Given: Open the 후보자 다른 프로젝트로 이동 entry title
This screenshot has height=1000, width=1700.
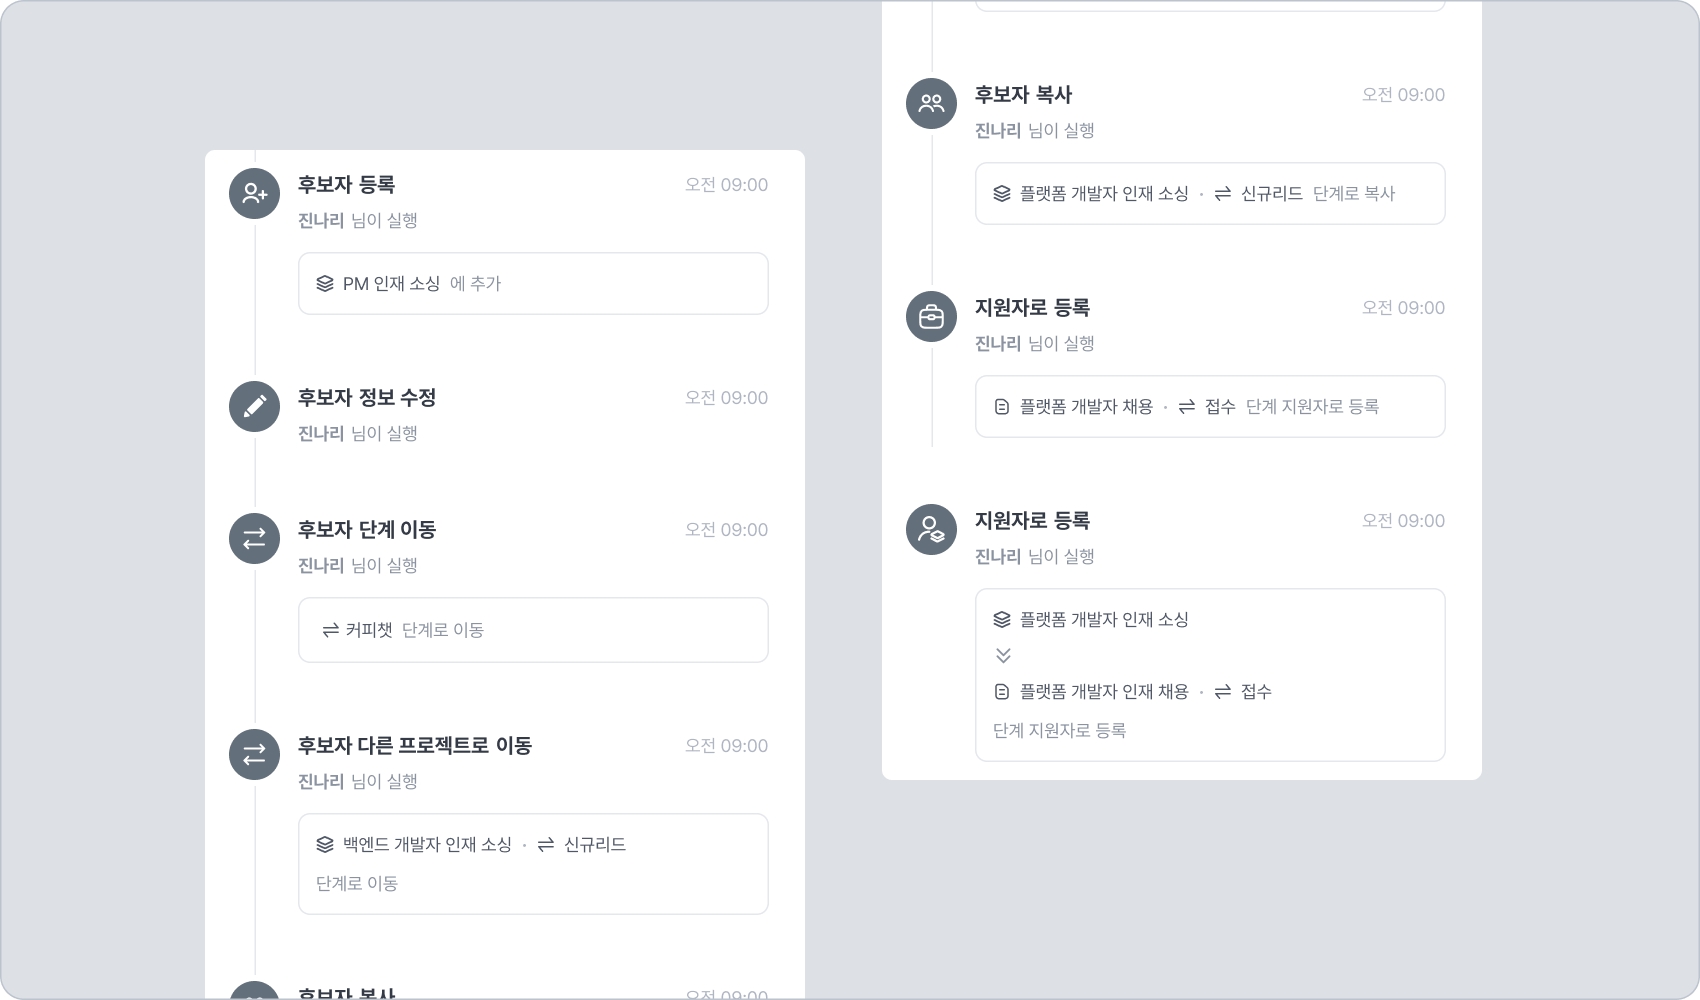Looking at the screenshot, I should tap(415, 746).
